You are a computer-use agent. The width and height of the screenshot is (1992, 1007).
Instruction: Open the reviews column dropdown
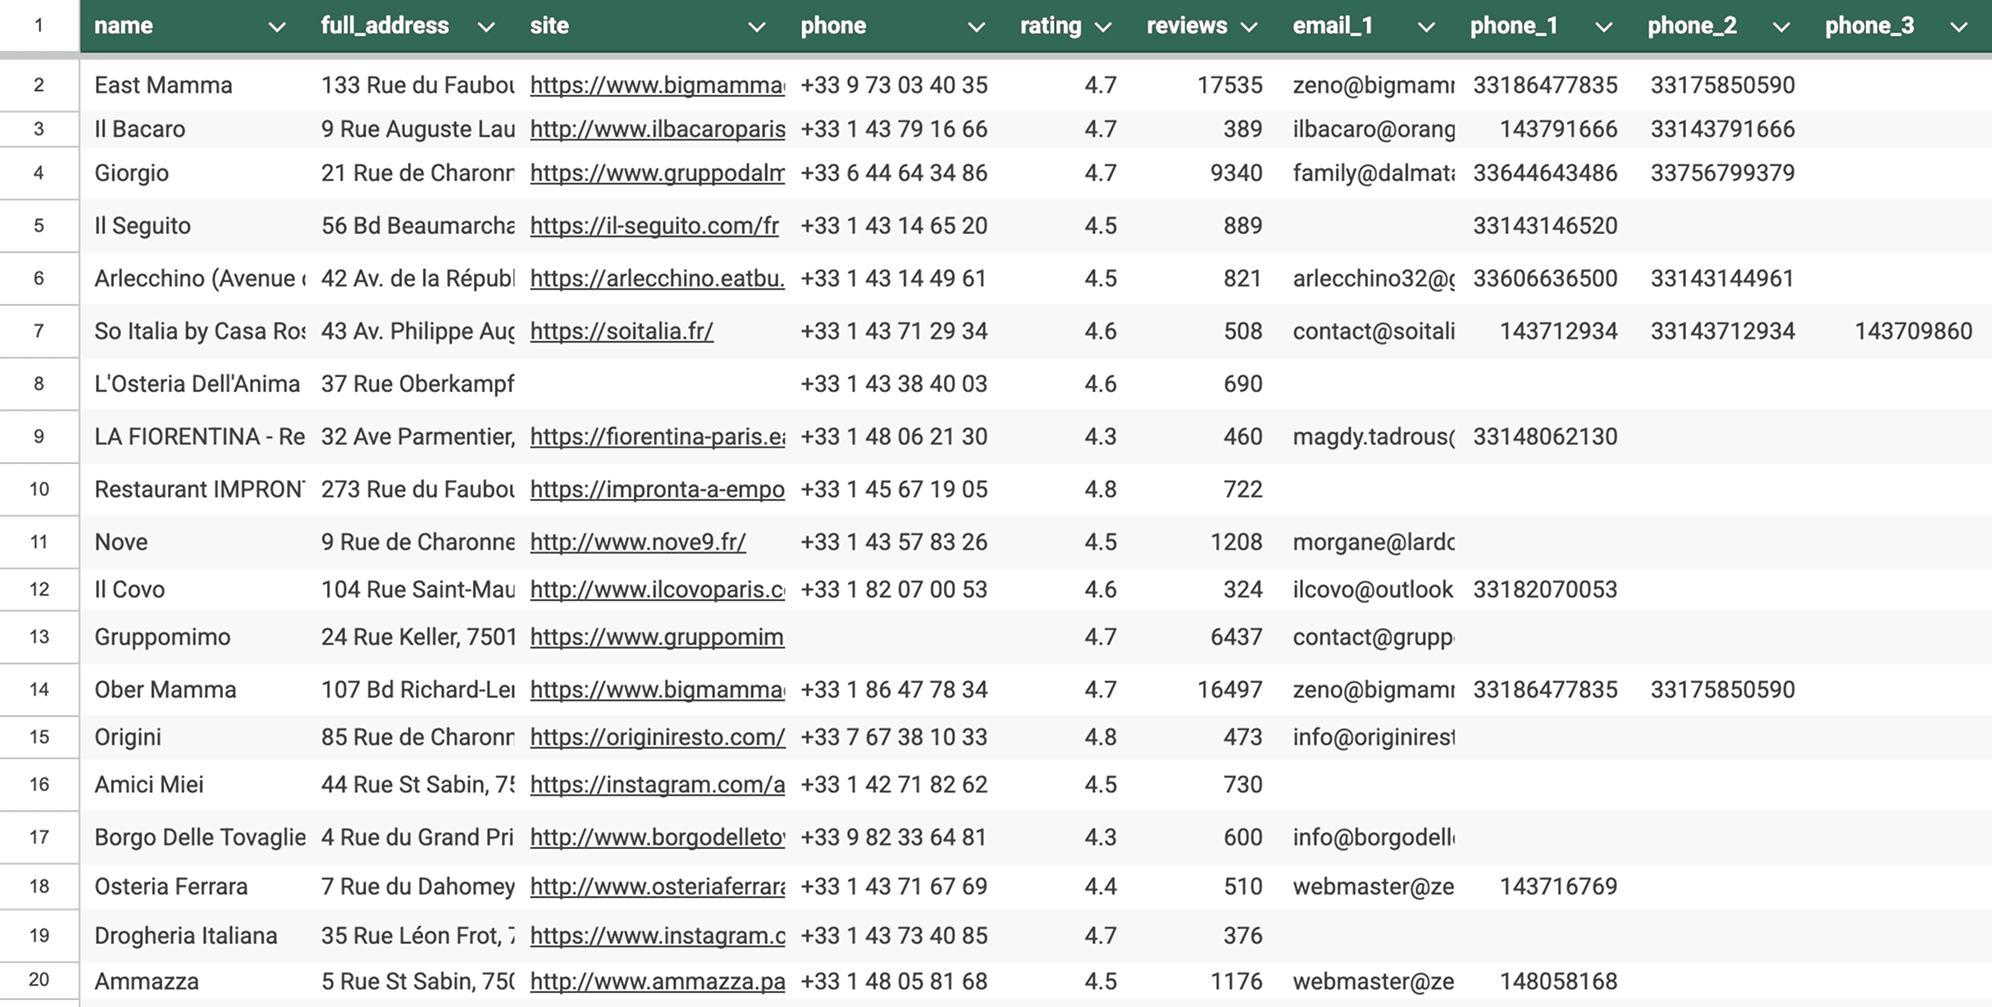(x=1248, y=26)
